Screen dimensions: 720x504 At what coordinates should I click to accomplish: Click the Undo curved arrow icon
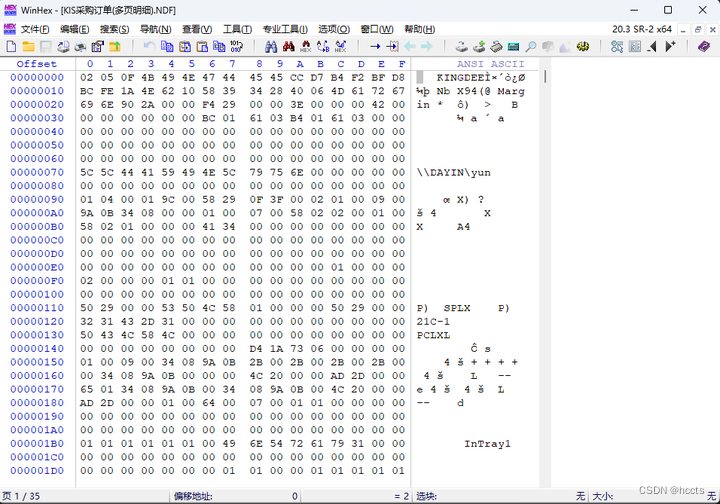point(149,46)
